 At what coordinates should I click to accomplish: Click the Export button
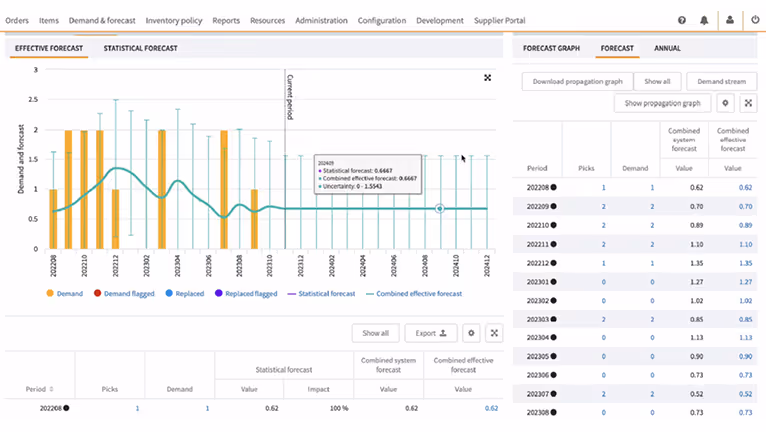coord(431,333)
